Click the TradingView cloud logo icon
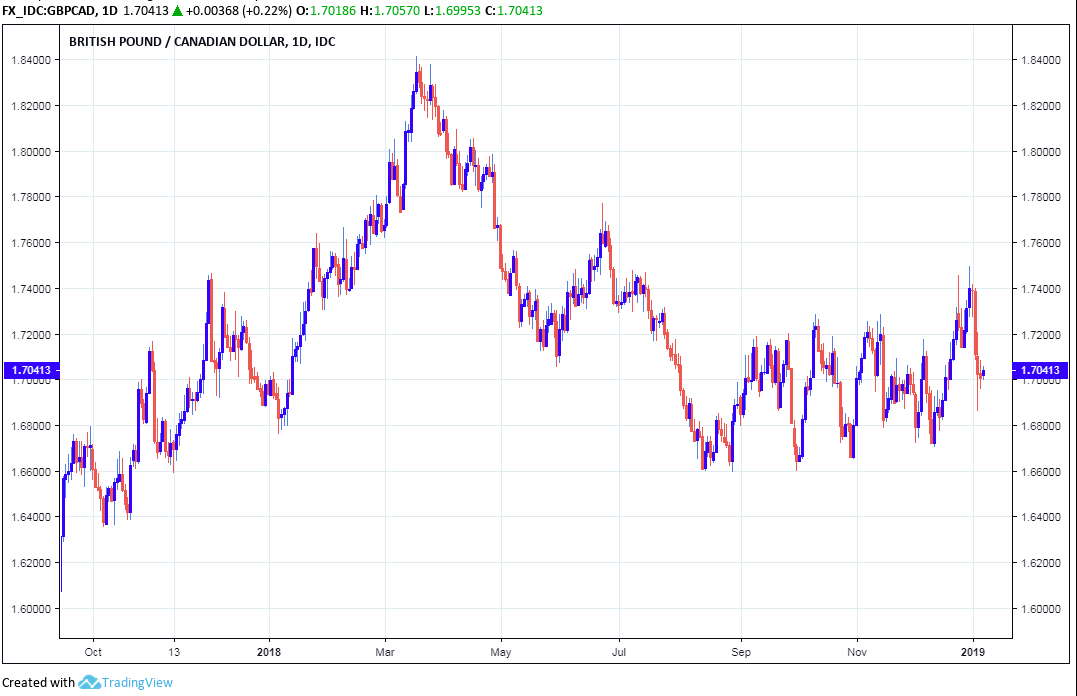 [x=88, y=683]
